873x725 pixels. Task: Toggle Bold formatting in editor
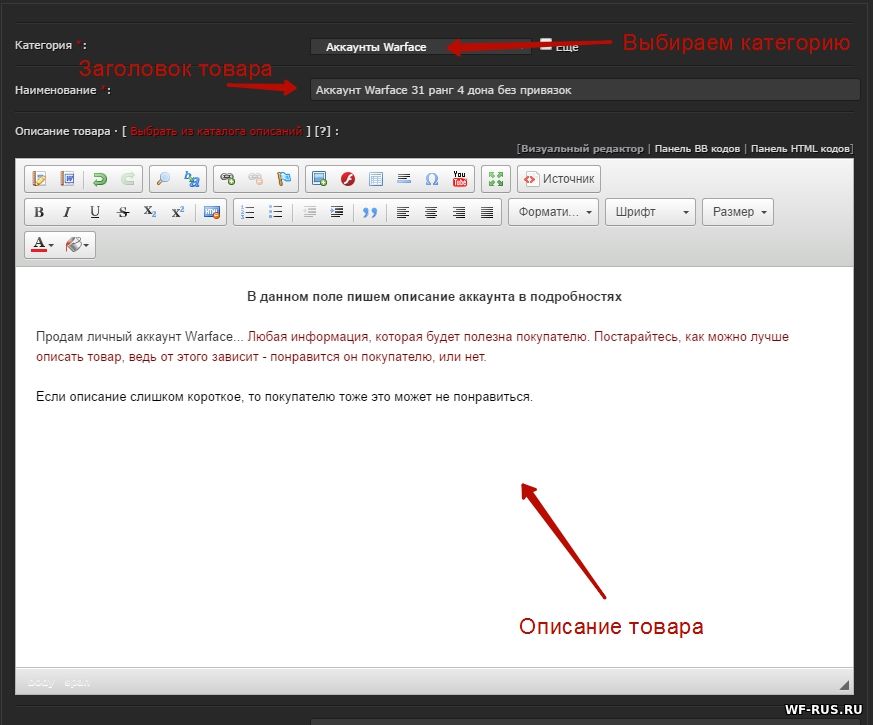(39, 212)
